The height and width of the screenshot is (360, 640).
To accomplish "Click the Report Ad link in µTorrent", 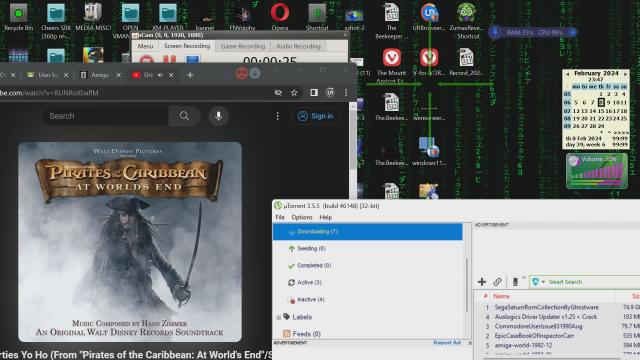I will (447, 343).
